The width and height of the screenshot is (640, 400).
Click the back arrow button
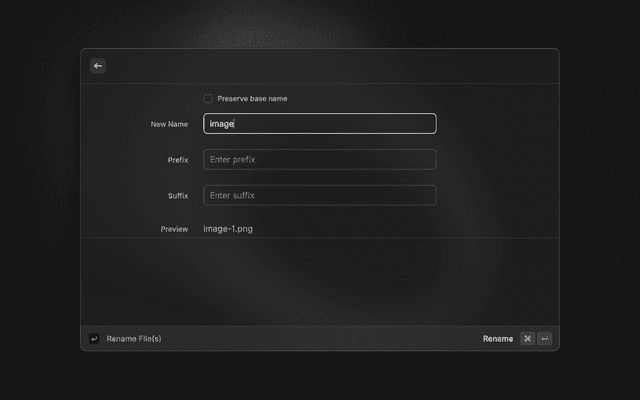(98, 66)
